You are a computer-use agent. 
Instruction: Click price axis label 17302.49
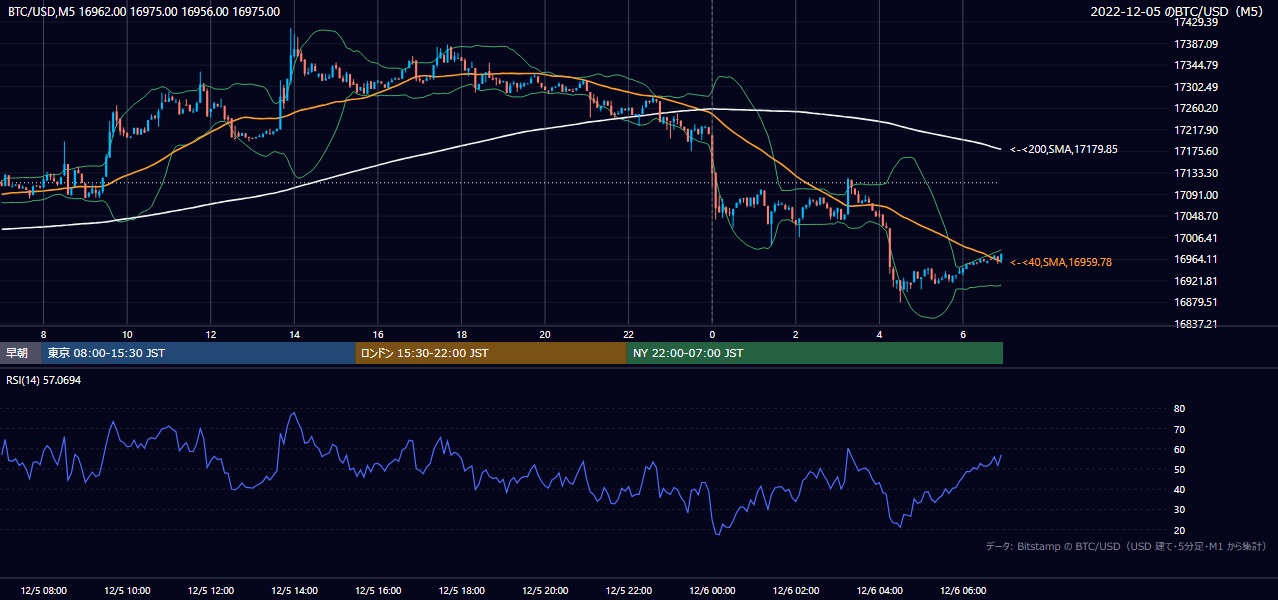coord(1195,87)
